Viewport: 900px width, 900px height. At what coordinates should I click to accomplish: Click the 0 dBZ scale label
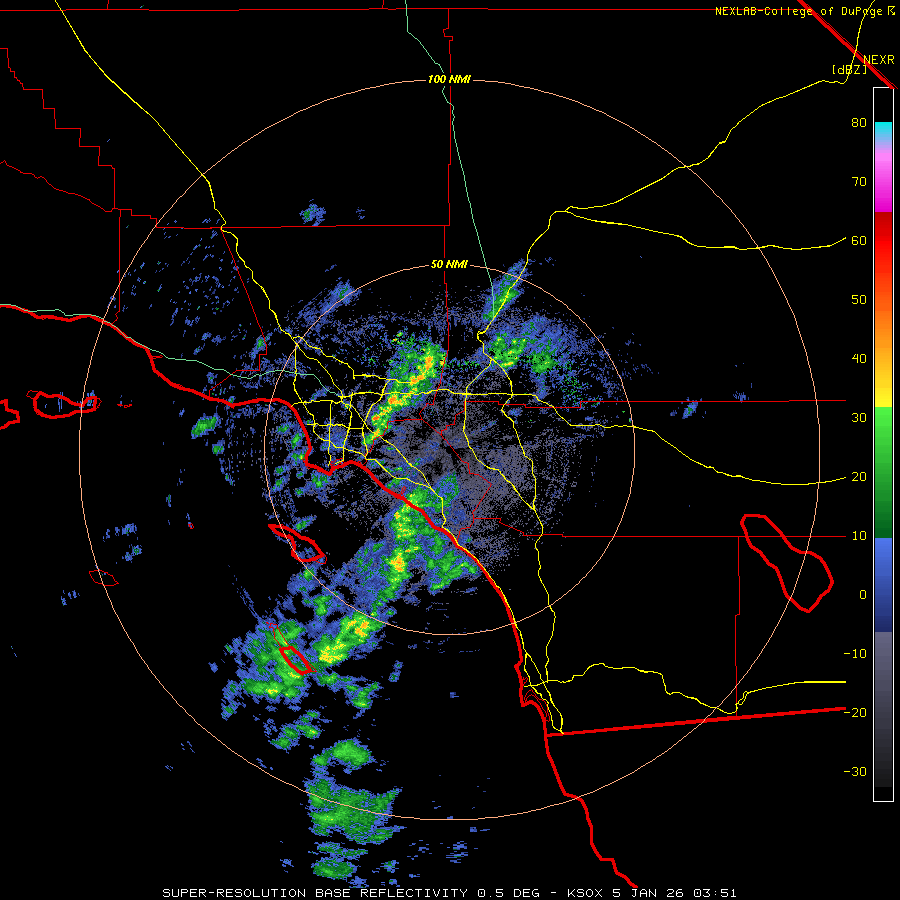pos(863,595)
